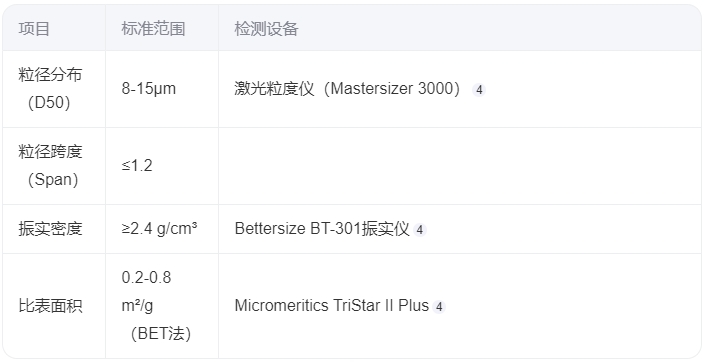Open citation 4 after TriStar II Plus
The image size is (706, 362).
pos(439,307)
